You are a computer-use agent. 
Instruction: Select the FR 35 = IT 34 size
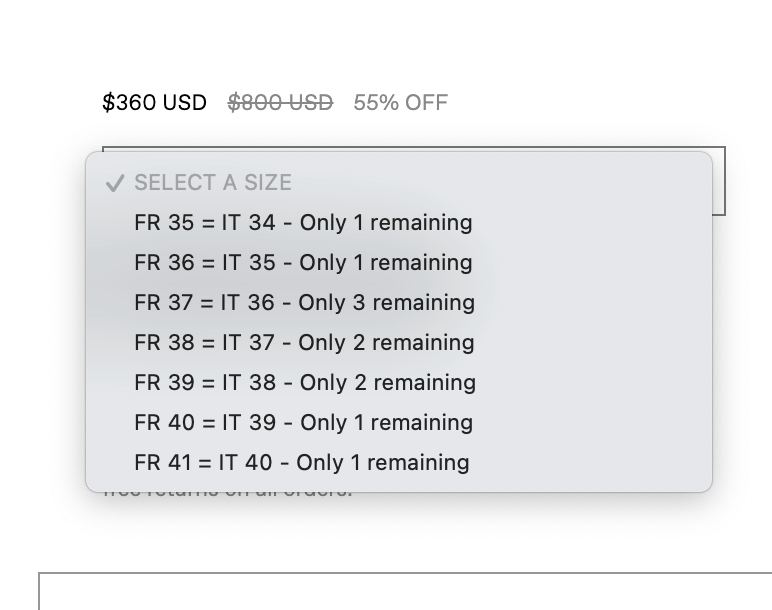303,222
